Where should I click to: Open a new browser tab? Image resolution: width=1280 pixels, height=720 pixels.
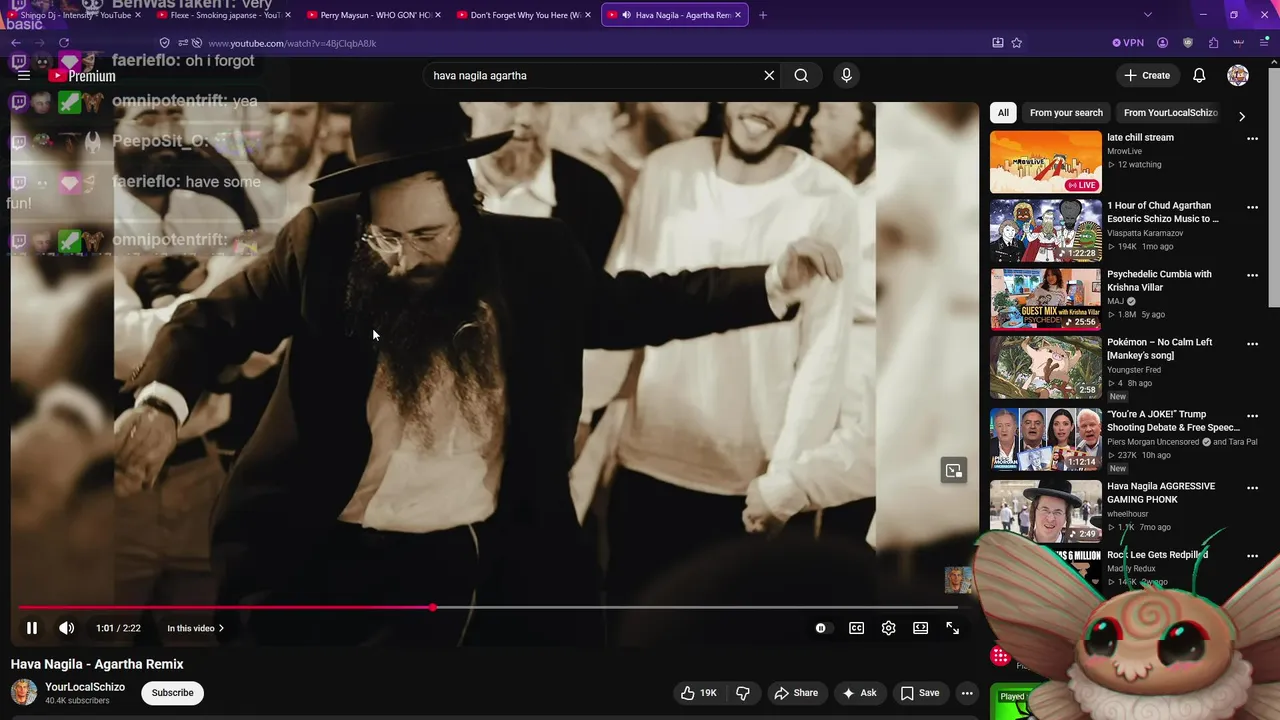click(763, 15)
